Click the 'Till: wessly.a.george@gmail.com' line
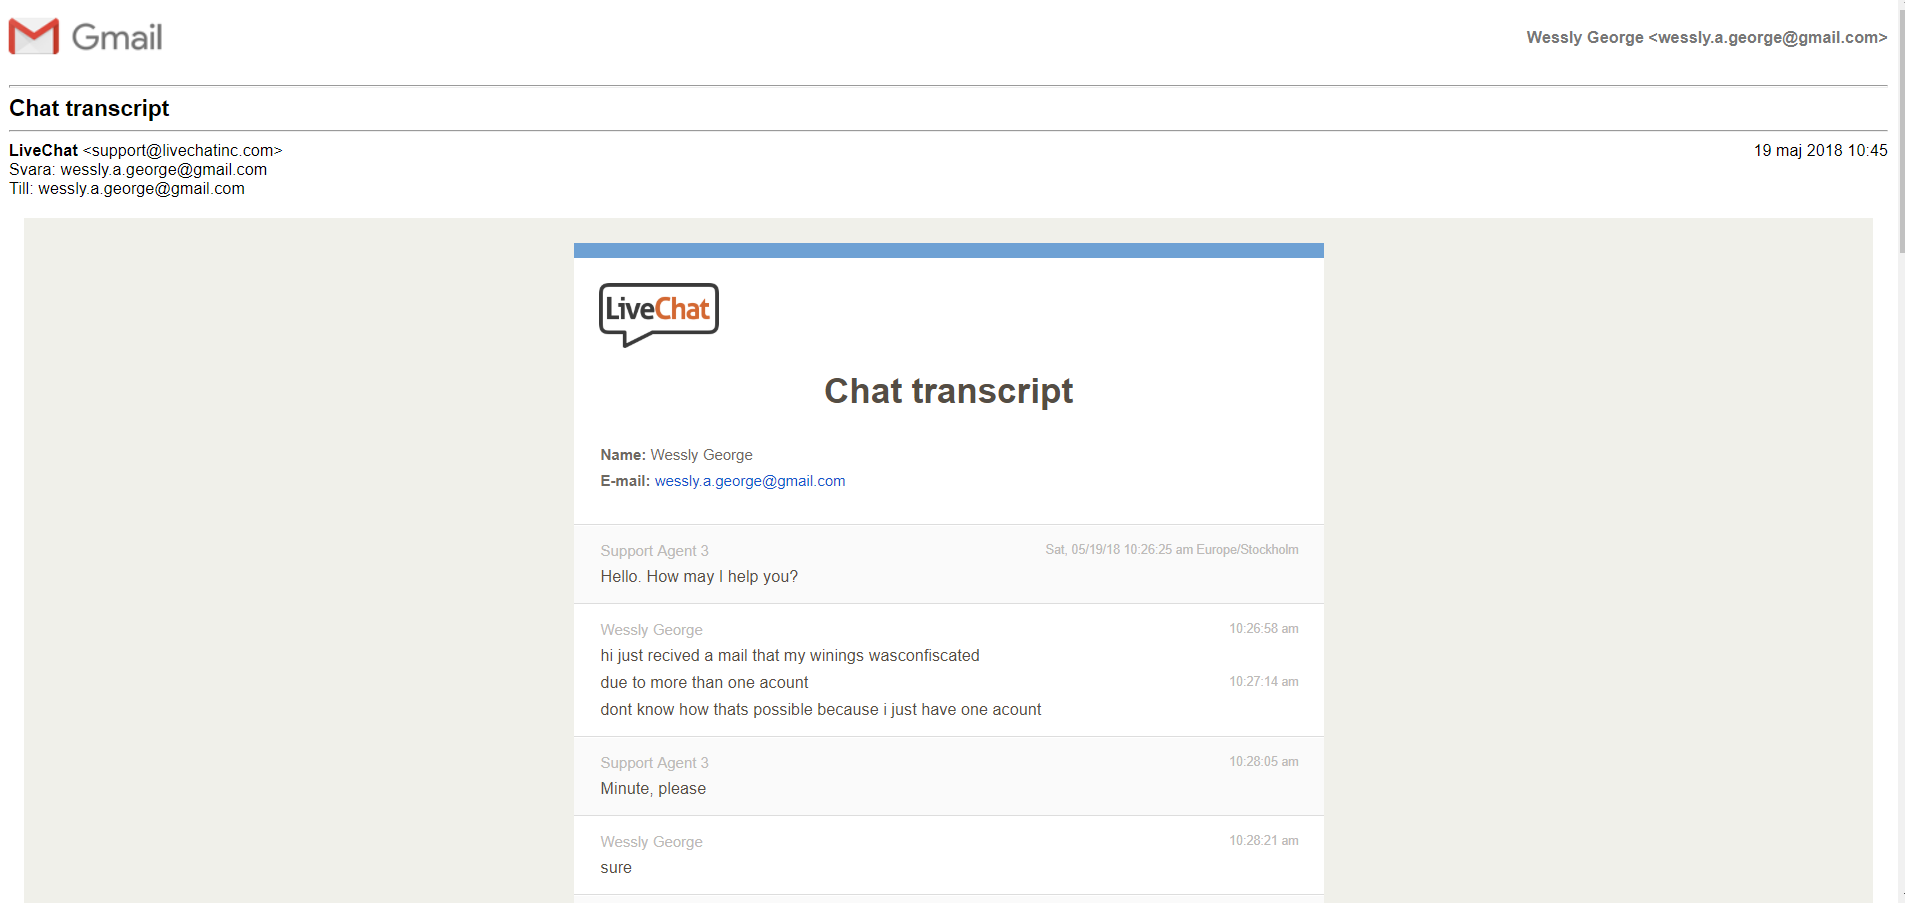The image size is (1905, 903). pyautogui.click(x=127, y=188)
